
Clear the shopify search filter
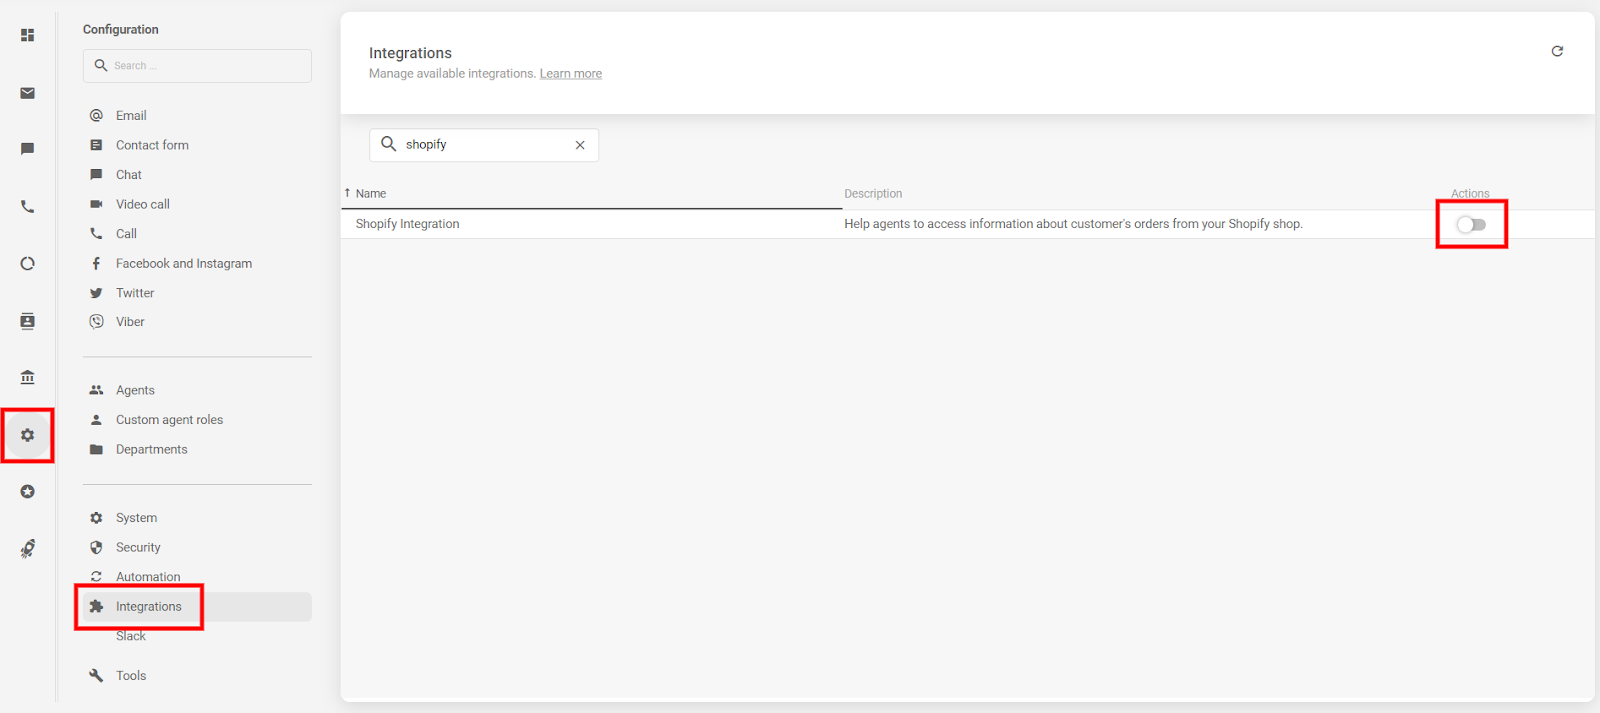(580, 145)
